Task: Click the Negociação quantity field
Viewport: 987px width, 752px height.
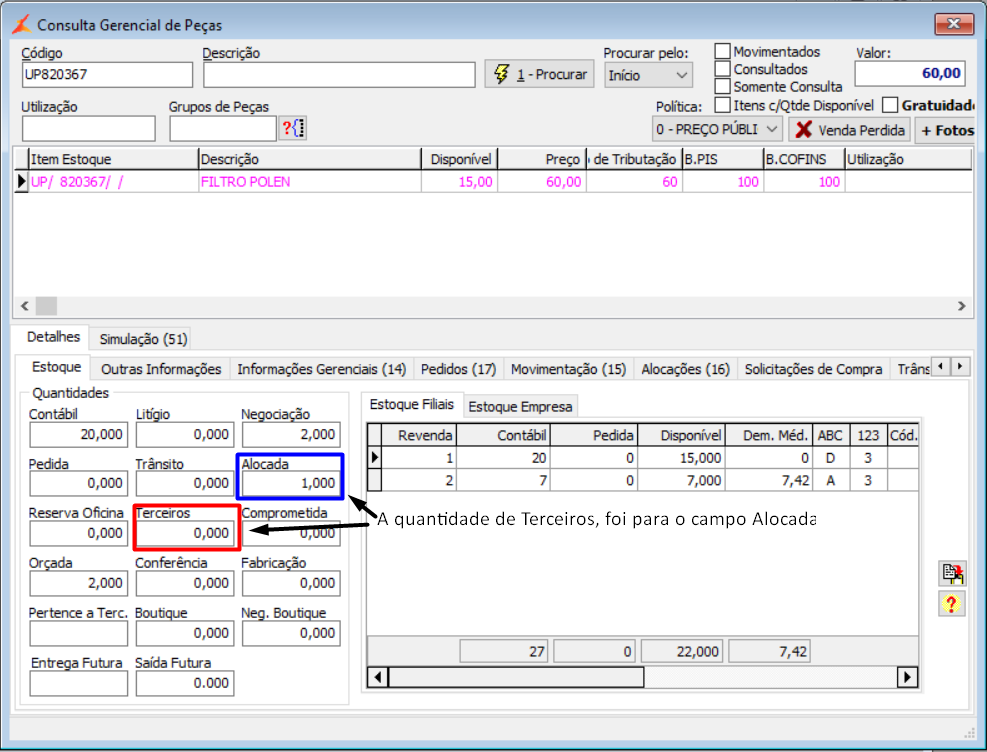Action: pos(291,434)
